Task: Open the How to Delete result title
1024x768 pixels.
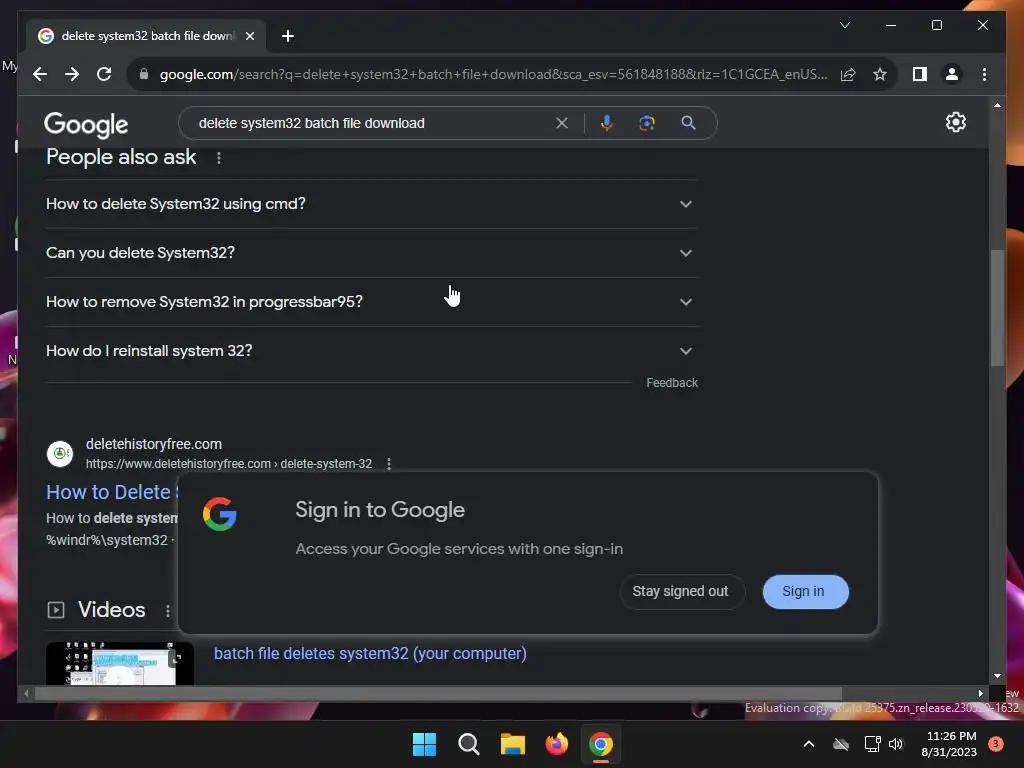Action: pos(112,492)
